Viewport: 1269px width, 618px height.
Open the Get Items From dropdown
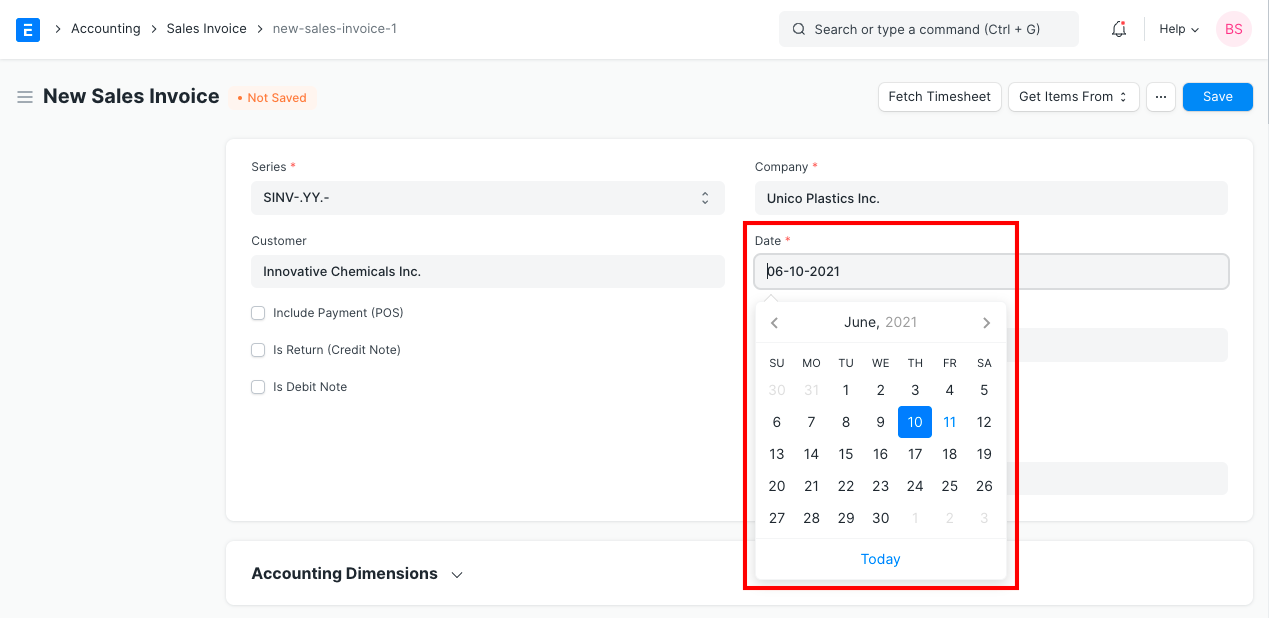[x=1073, y=96]
